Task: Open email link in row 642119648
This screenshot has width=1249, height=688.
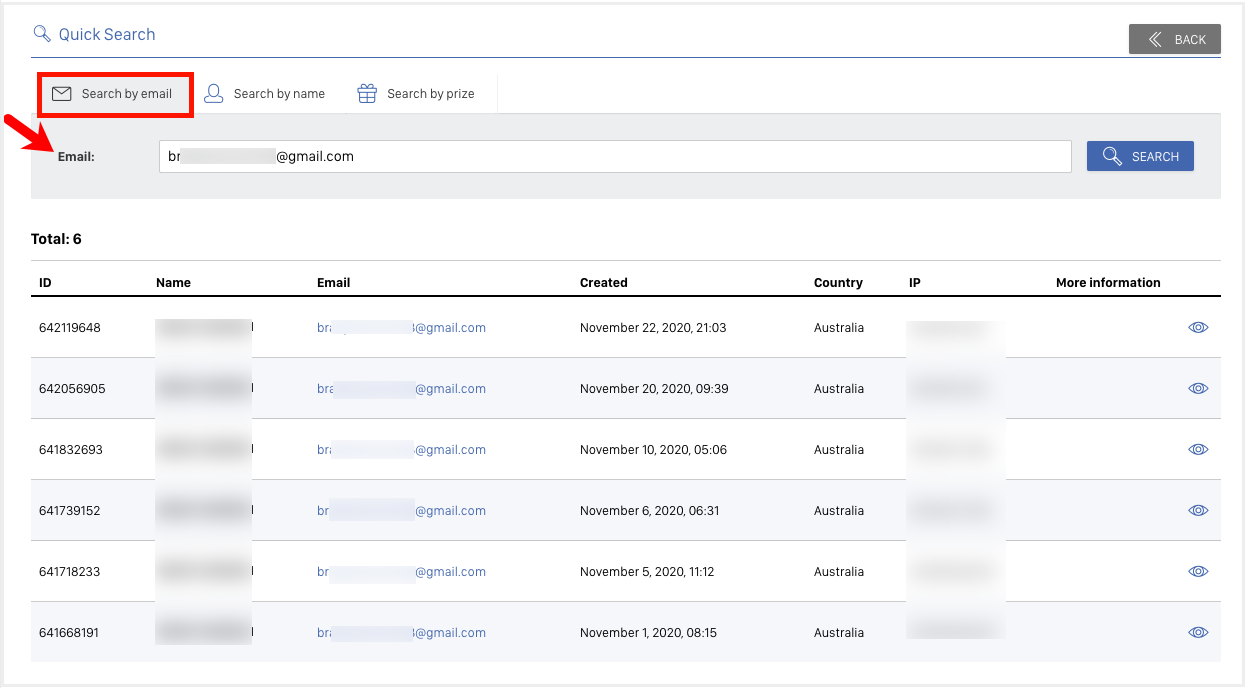Action: point(401,328)
